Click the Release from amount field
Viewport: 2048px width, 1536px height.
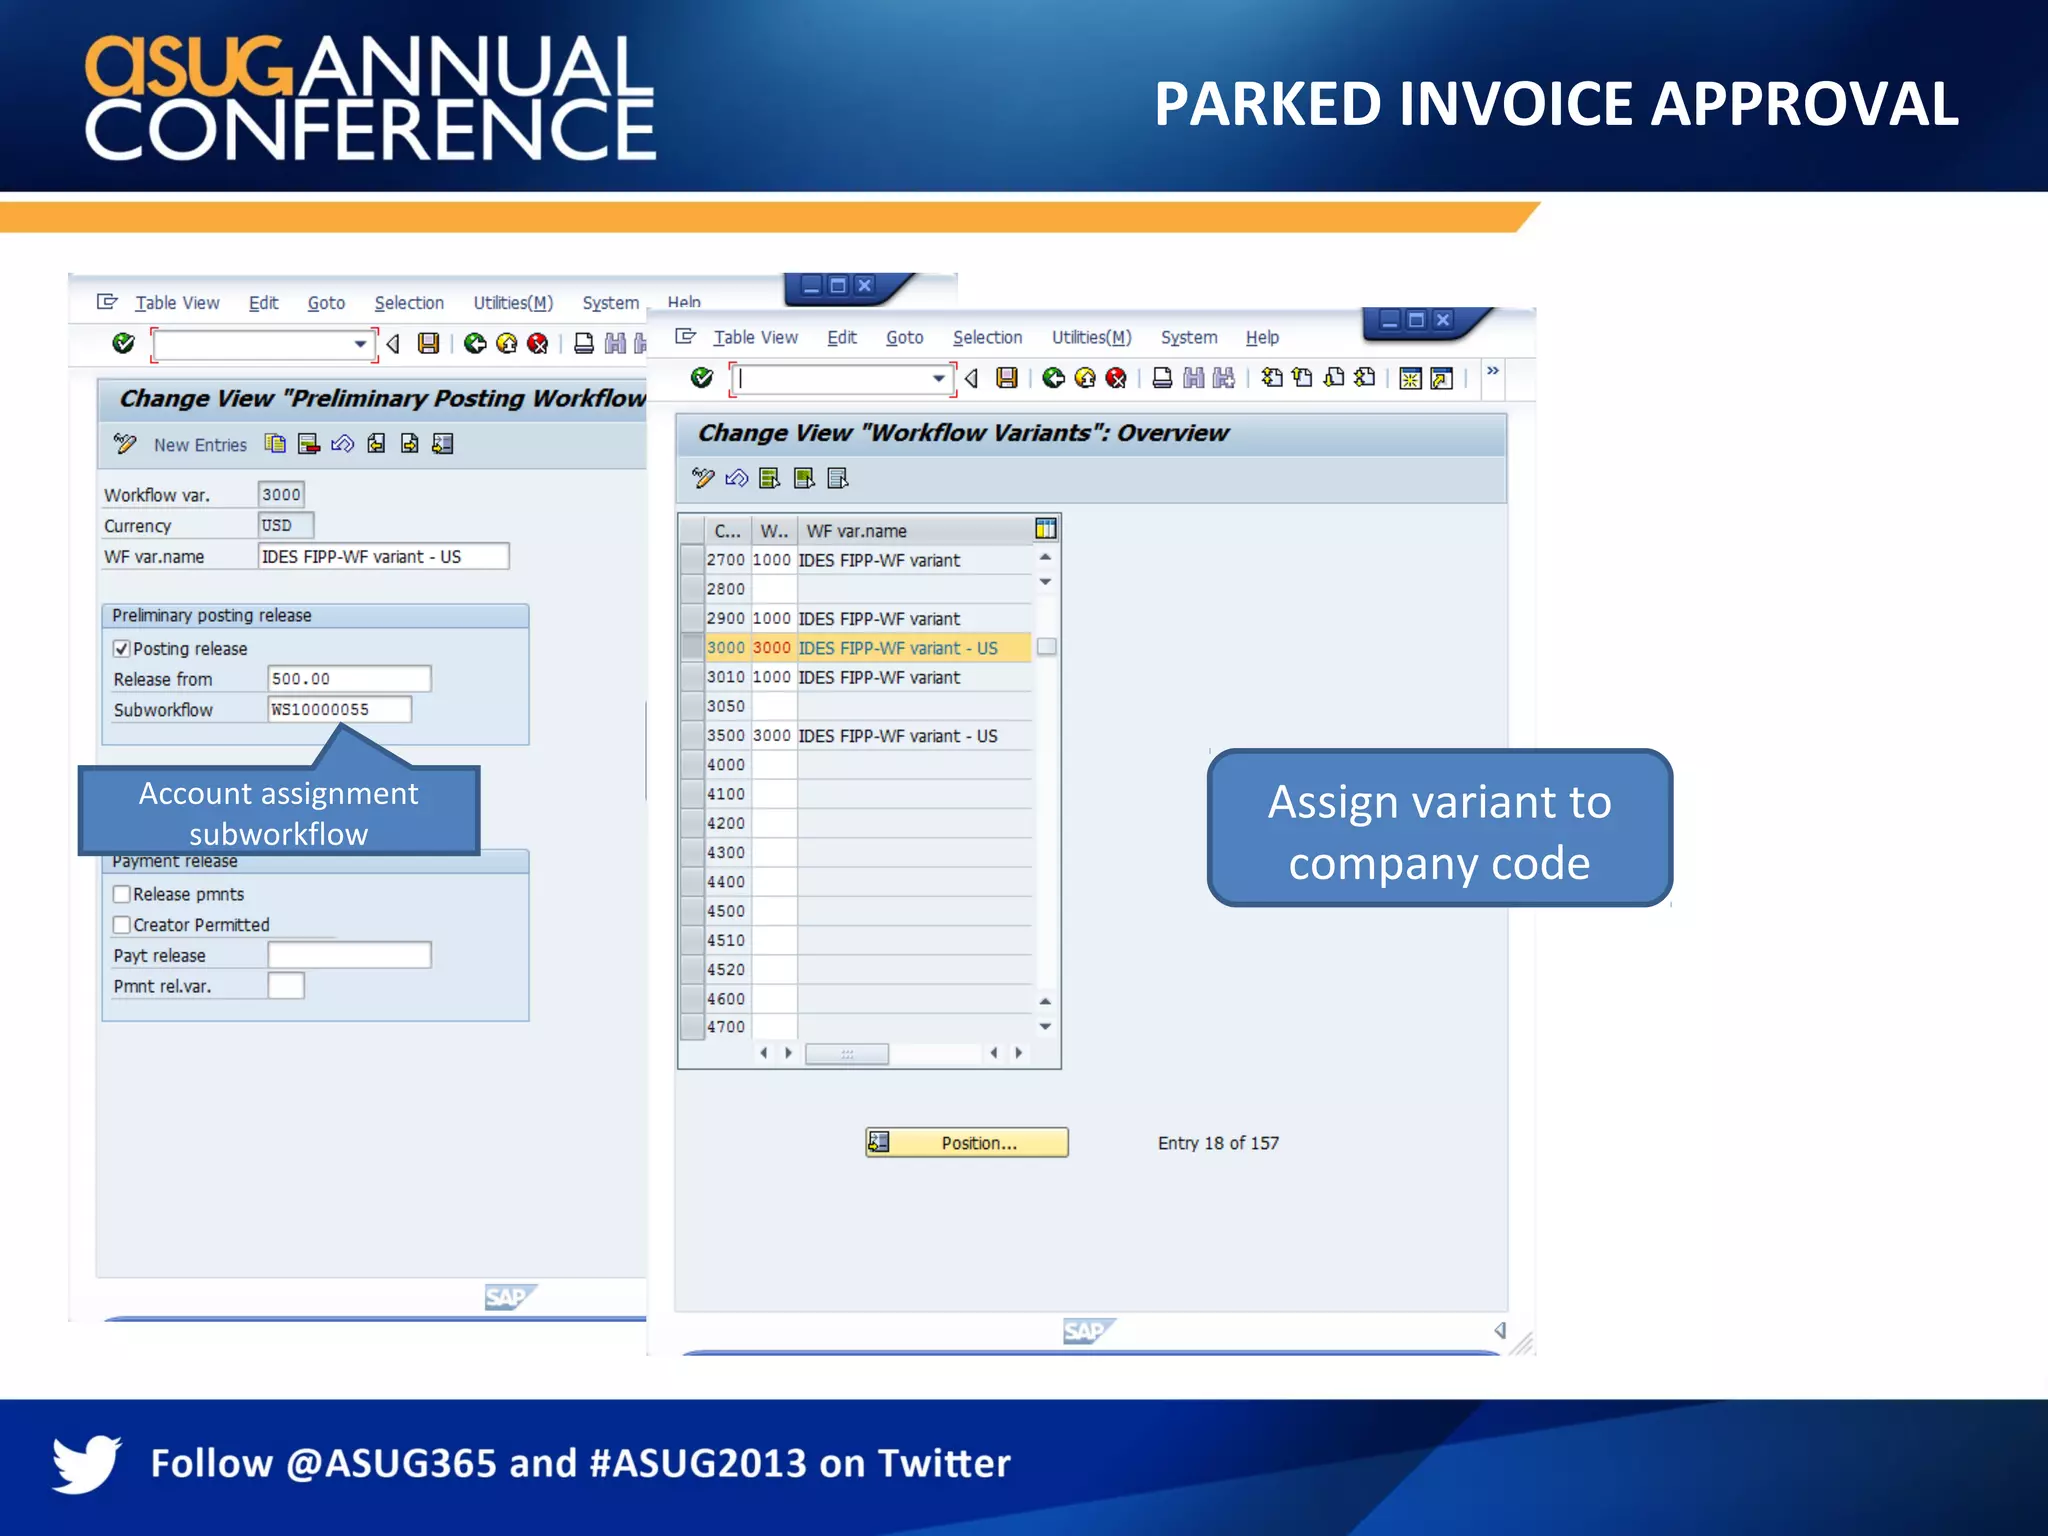[349, 678]
